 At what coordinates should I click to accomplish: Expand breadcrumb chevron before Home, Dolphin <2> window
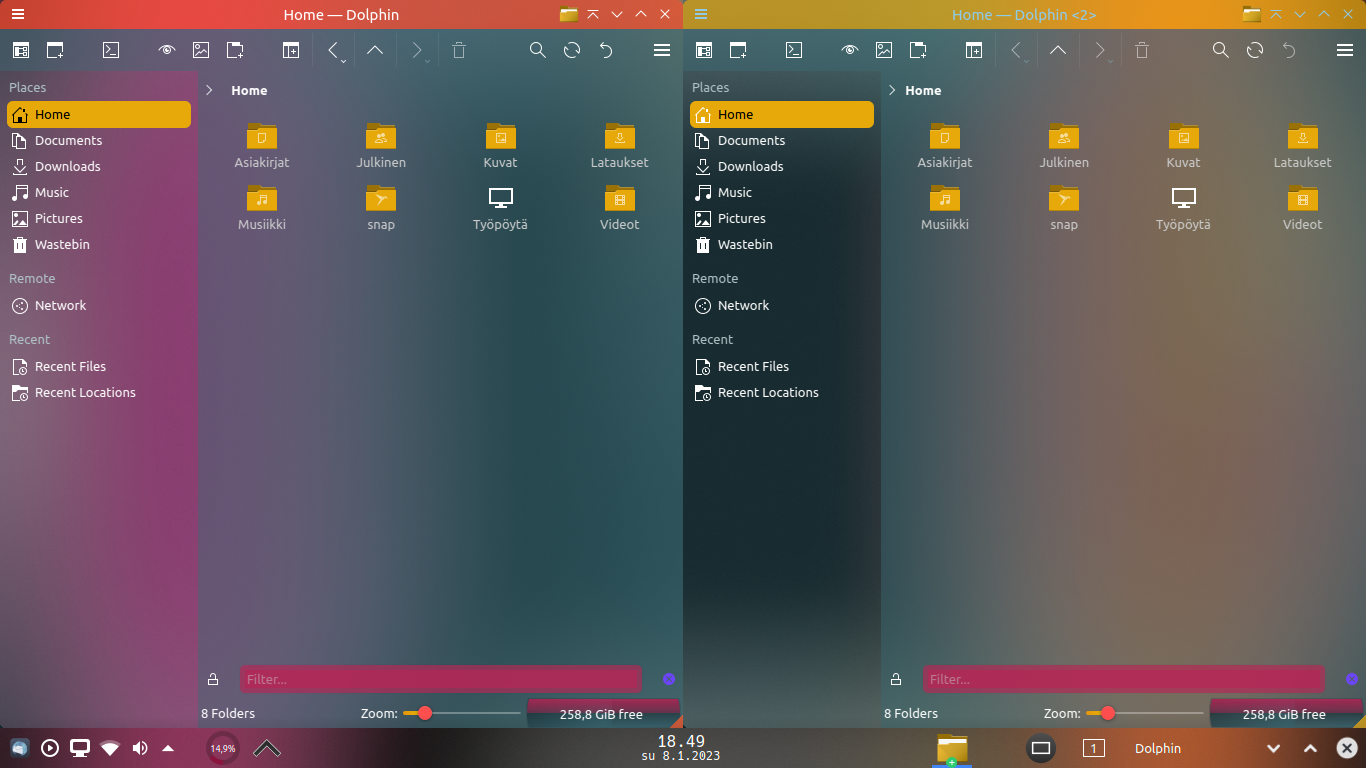pyautogui.click(x=892, y=90)
